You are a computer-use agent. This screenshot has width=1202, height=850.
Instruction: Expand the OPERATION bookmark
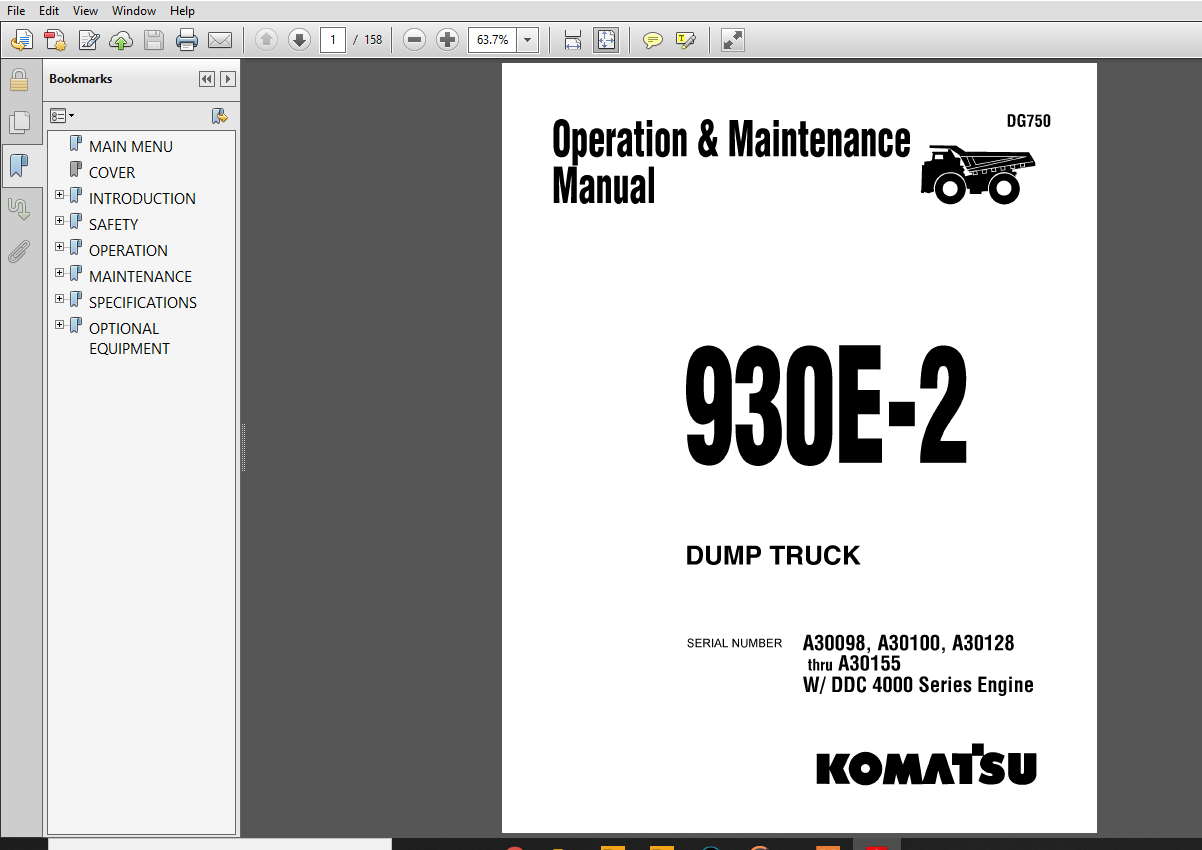pos(60,247)
